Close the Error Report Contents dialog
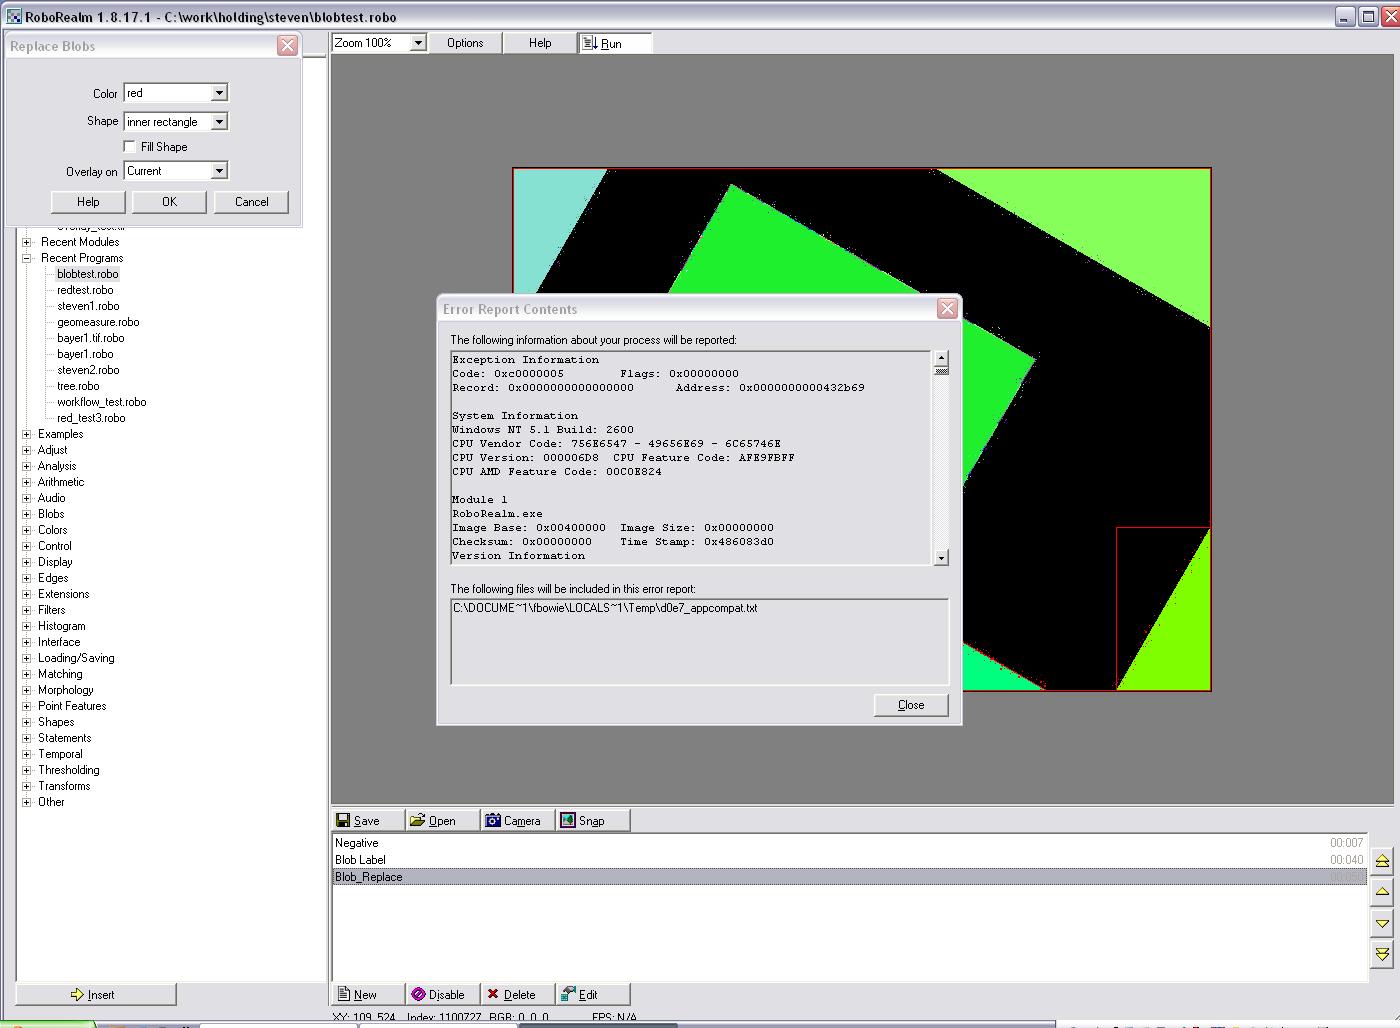The width and height of the screenshot is (1400, 1028). click(x=910, y=705)
